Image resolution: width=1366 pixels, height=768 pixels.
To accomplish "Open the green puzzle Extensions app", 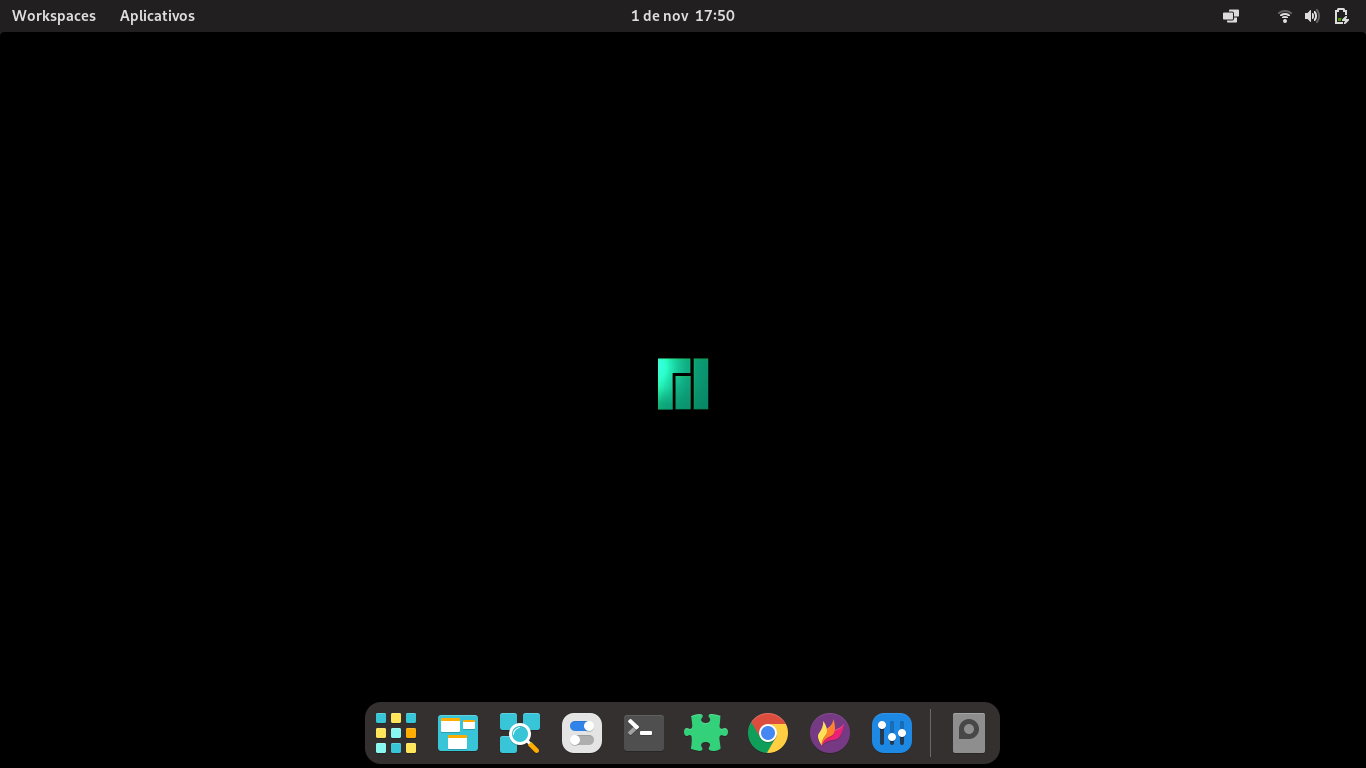I will coord(706,733).
